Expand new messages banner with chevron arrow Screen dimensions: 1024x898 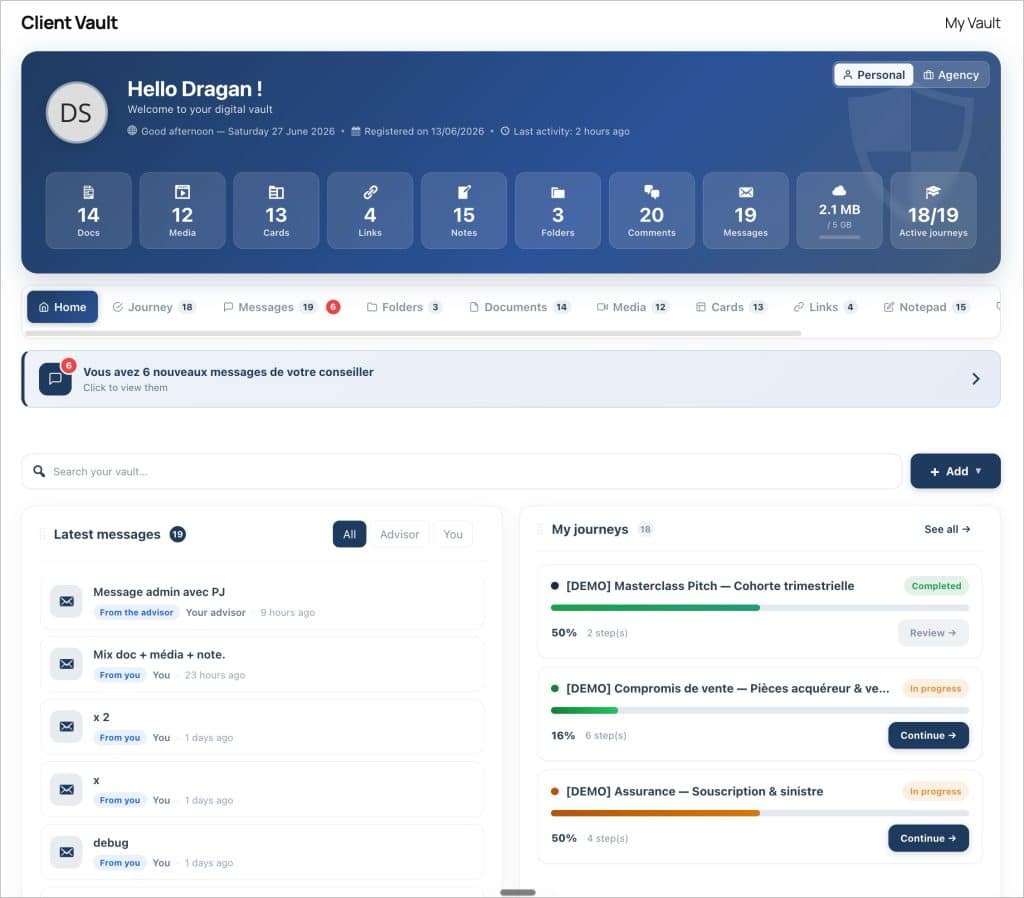(x=976, y=379)
